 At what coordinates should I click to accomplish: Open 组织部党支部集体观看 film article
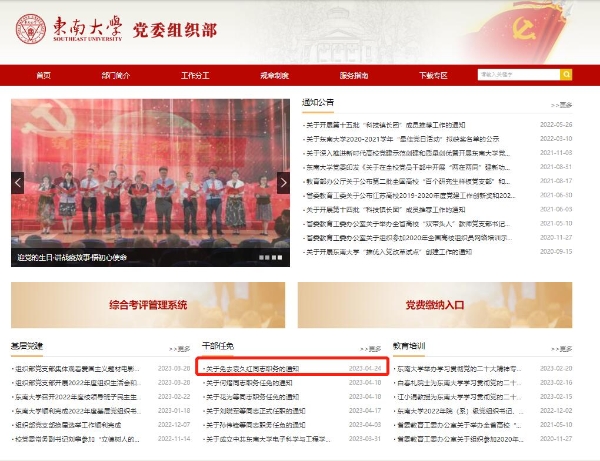coord(77,369)
